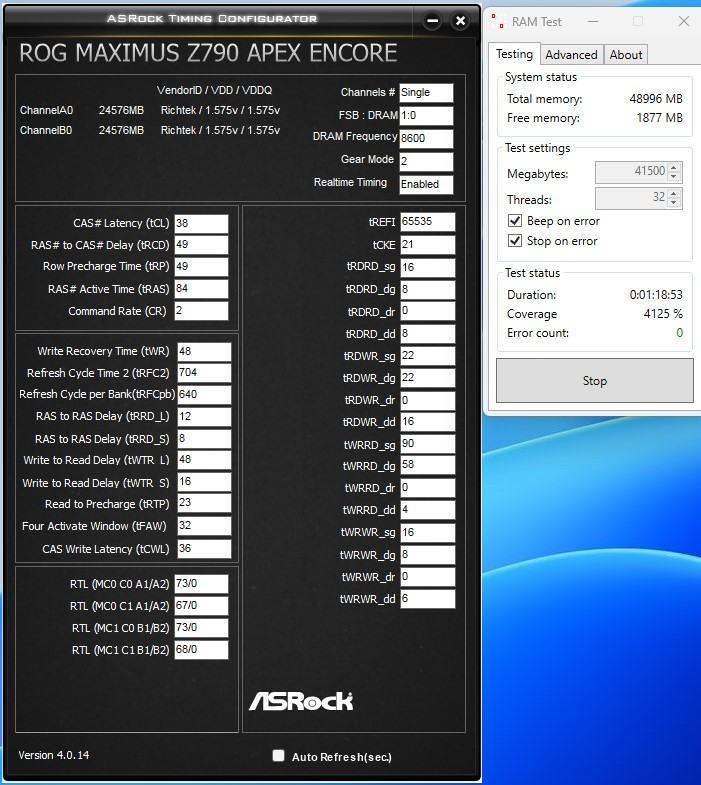Click the tREFI field showing 65535
701x785 pixels.
click(428, 222)
